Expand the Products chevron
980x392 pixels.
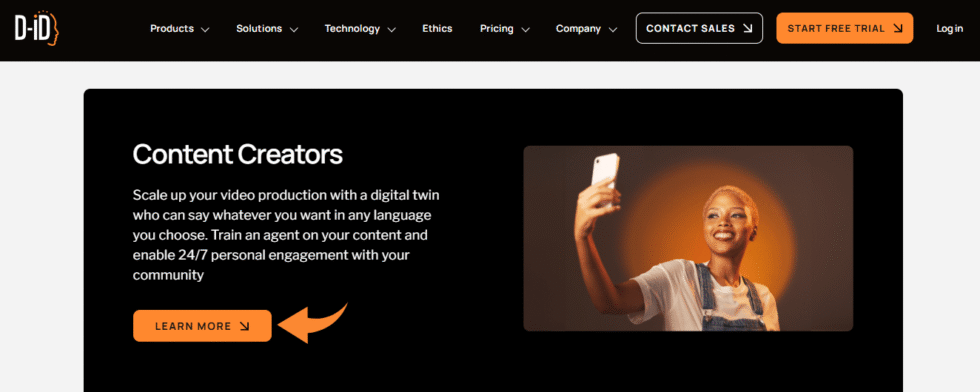coord(205,29)
